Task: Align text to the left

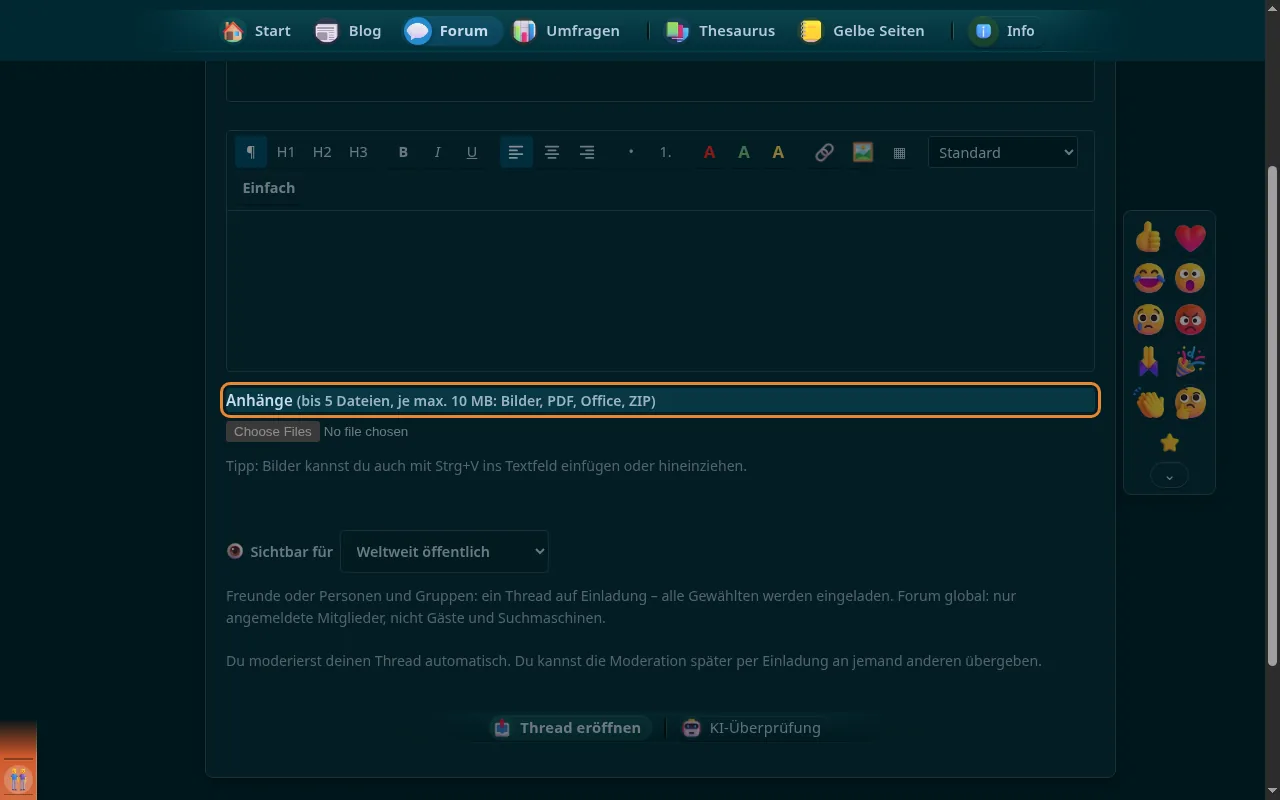Action: coord(516,152)
